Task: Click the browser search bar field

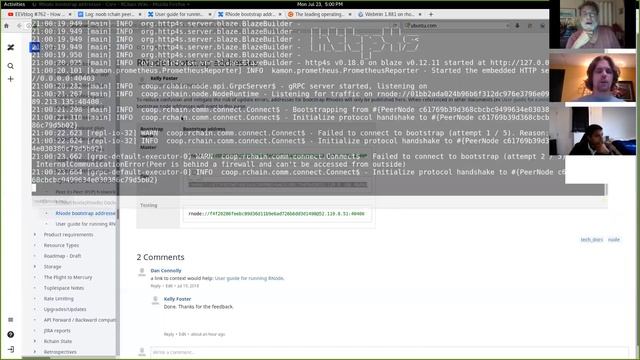Action: click(x=456, y=26)
